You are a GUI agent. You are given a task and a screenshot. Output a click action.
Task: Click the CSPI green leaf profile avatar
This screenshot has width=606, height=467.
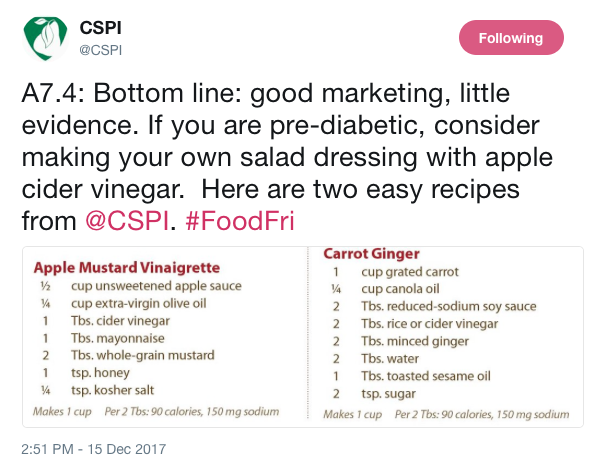pos(46,39)
